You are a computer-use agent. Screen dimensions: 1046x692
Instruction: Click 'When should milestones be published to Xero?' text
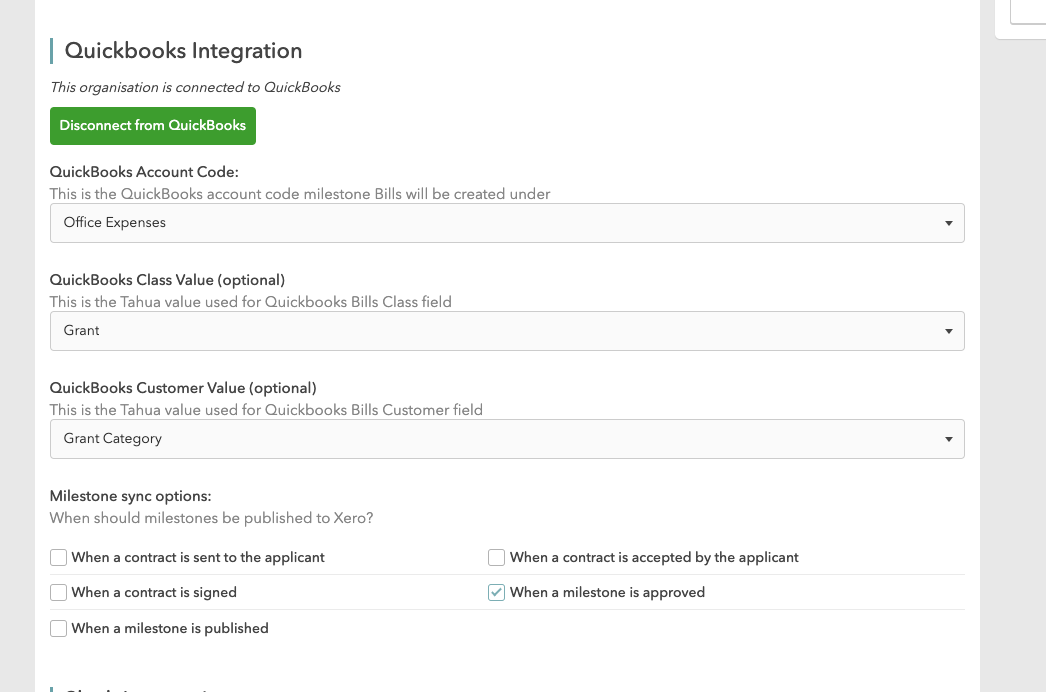coord(211,518)
